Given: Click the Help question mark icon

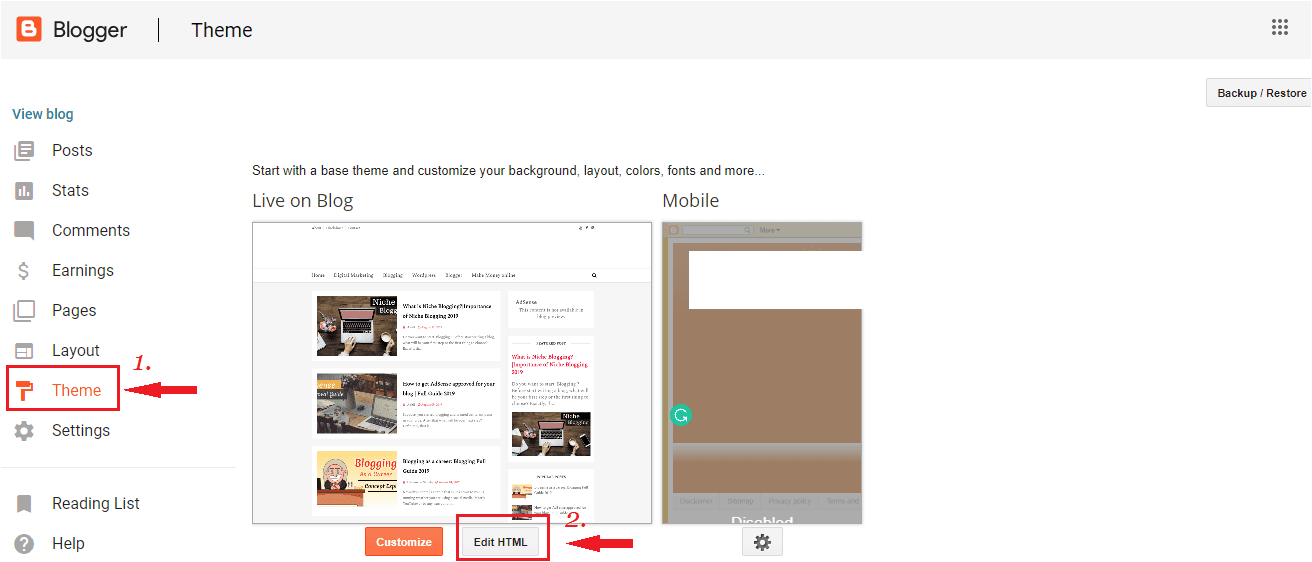Looking at the screenshot, I should [x=24, y=544].
